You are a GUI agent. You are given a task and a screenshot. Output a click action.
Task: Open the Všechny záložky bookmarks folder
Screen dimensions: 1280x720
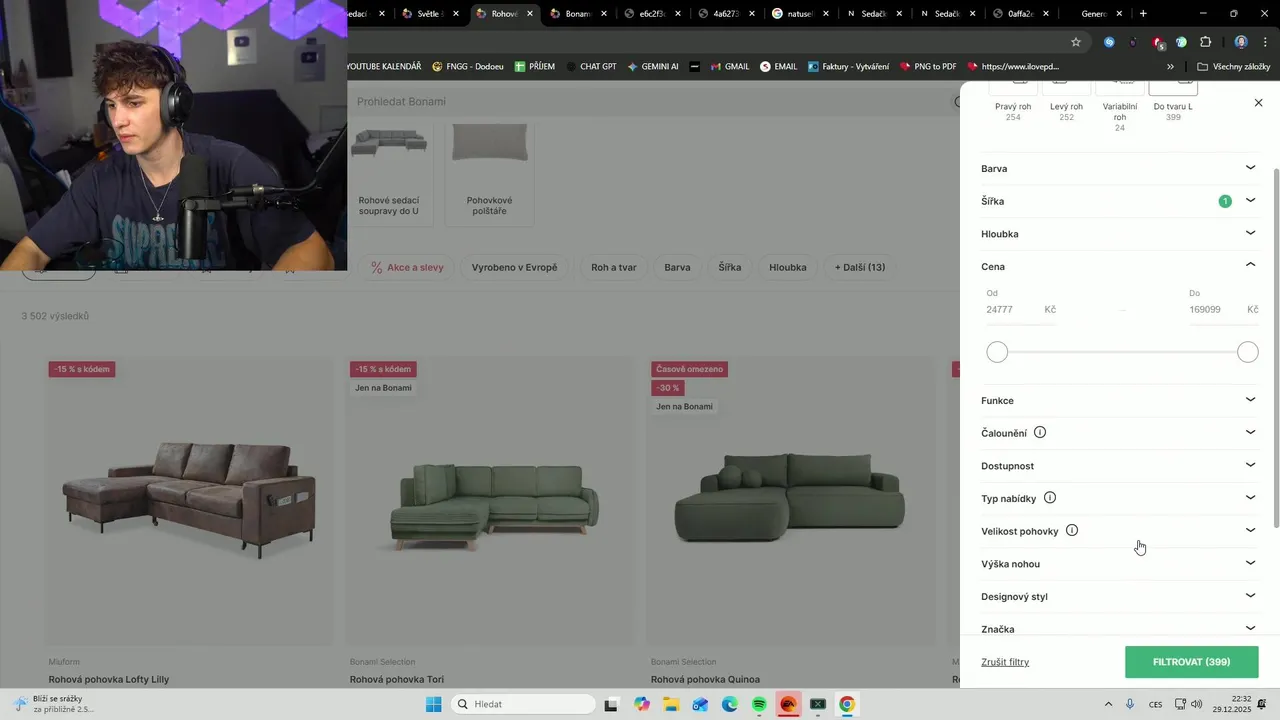(1233, 67)
